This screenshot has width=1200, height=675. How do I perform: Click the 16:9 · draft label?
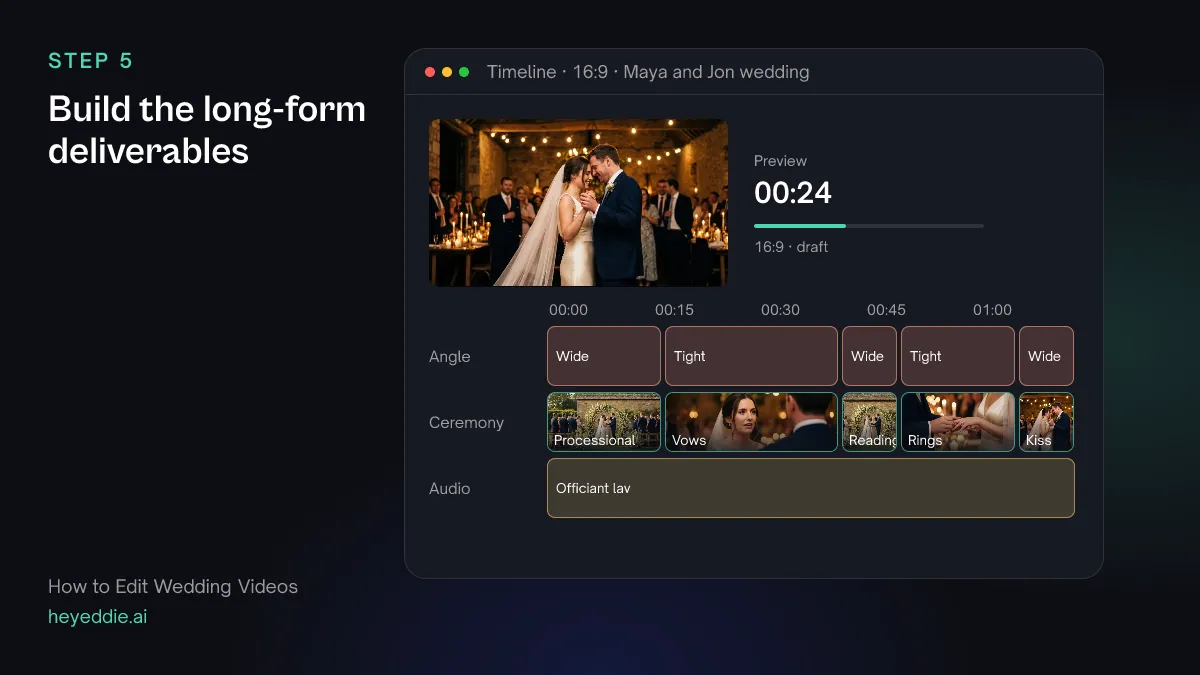[x=791, y=247]
